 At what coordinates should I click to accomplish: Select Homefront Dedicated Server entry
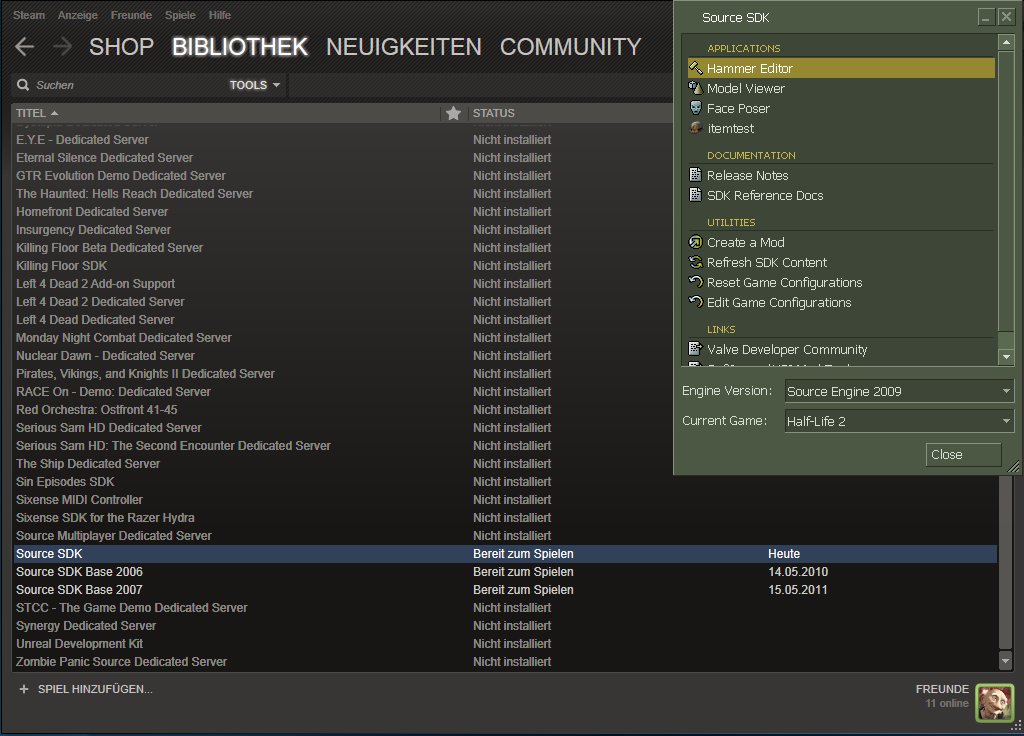[92, 212]
